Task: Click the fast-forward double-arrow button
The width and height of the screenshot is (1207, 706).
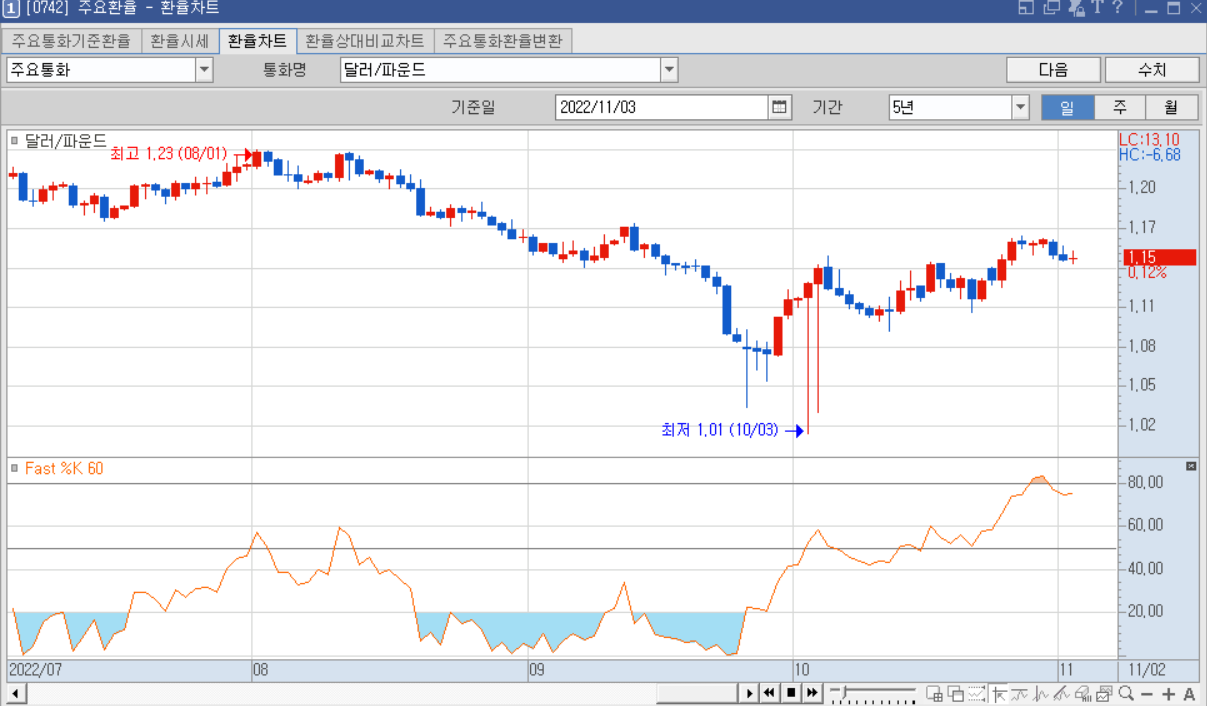Action: click(812, 693)
